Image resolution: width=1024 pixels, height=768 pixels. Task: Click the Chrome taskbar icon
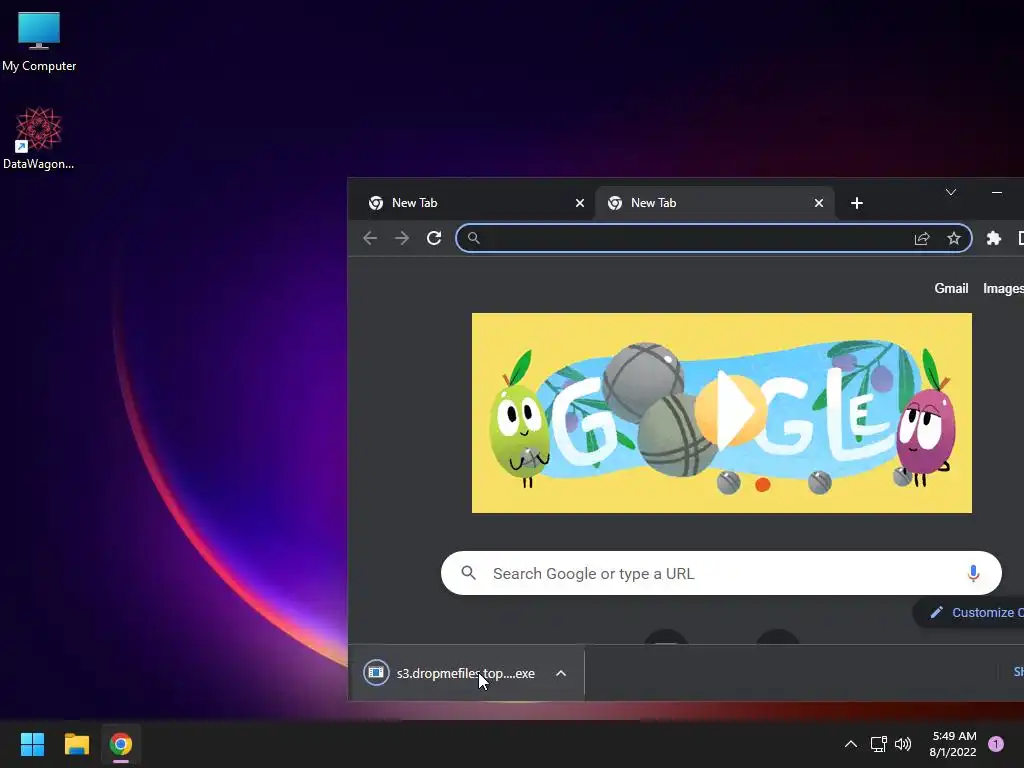[x=121, y=744]
